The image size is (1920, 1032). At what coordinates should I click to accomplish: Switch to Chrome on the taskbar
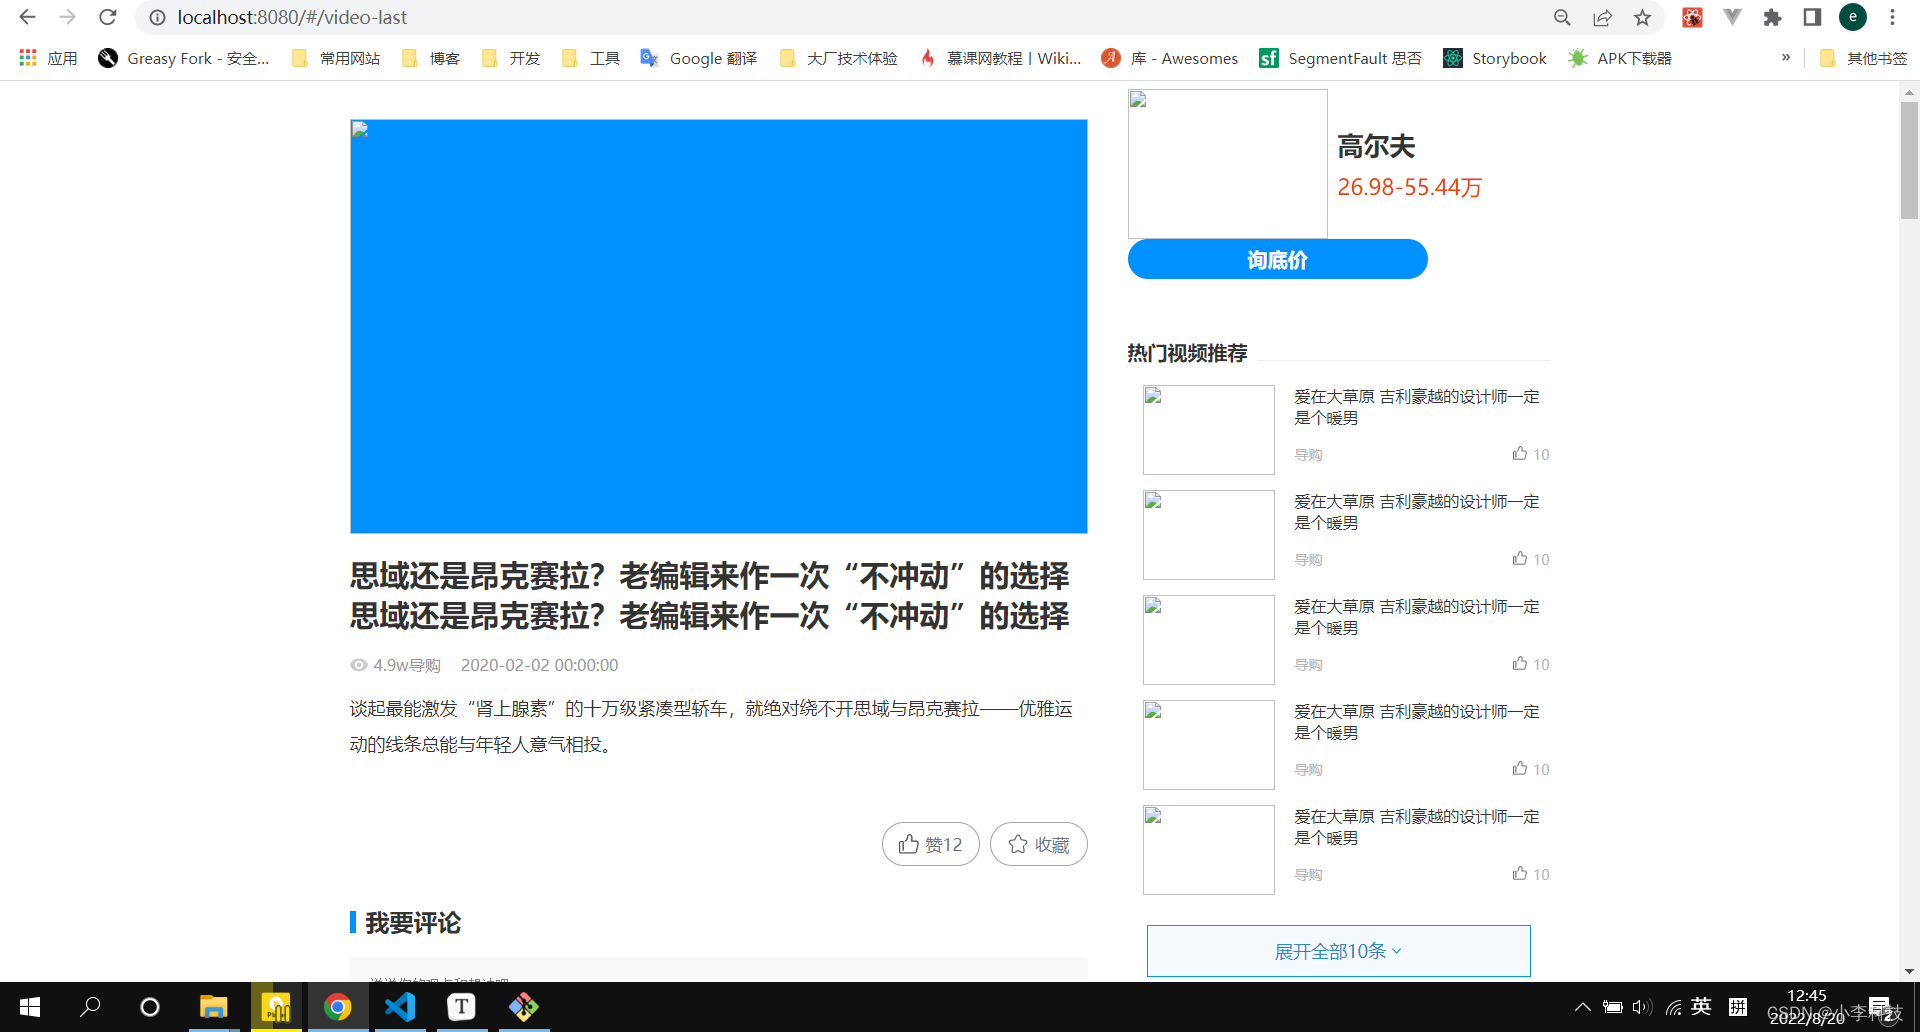pyautogui.click(x=338, y=1007)
